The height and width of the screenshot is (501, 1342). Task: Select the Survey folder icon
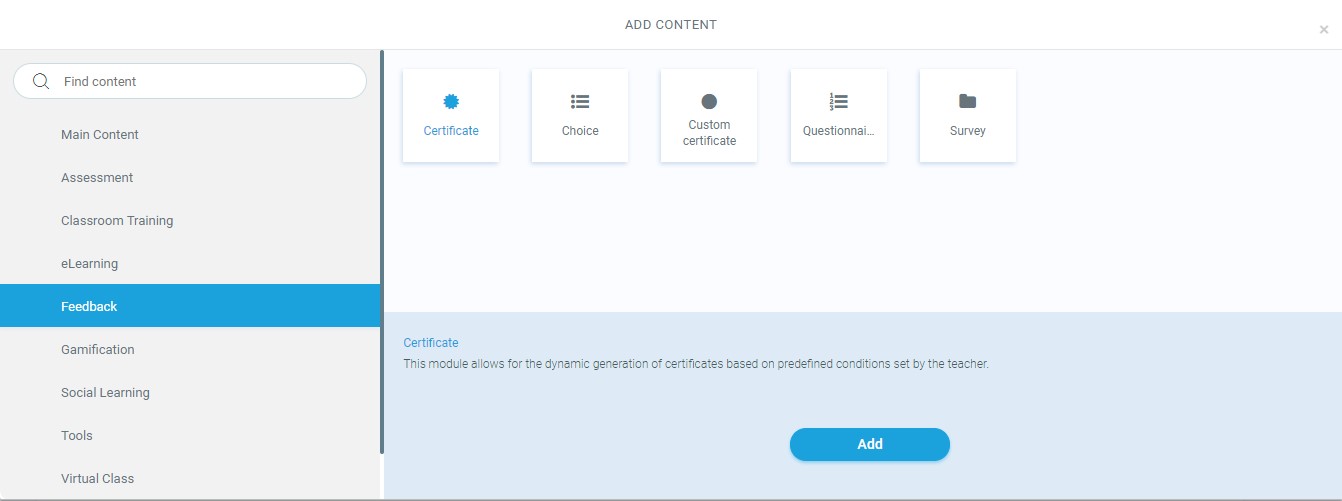967,101
